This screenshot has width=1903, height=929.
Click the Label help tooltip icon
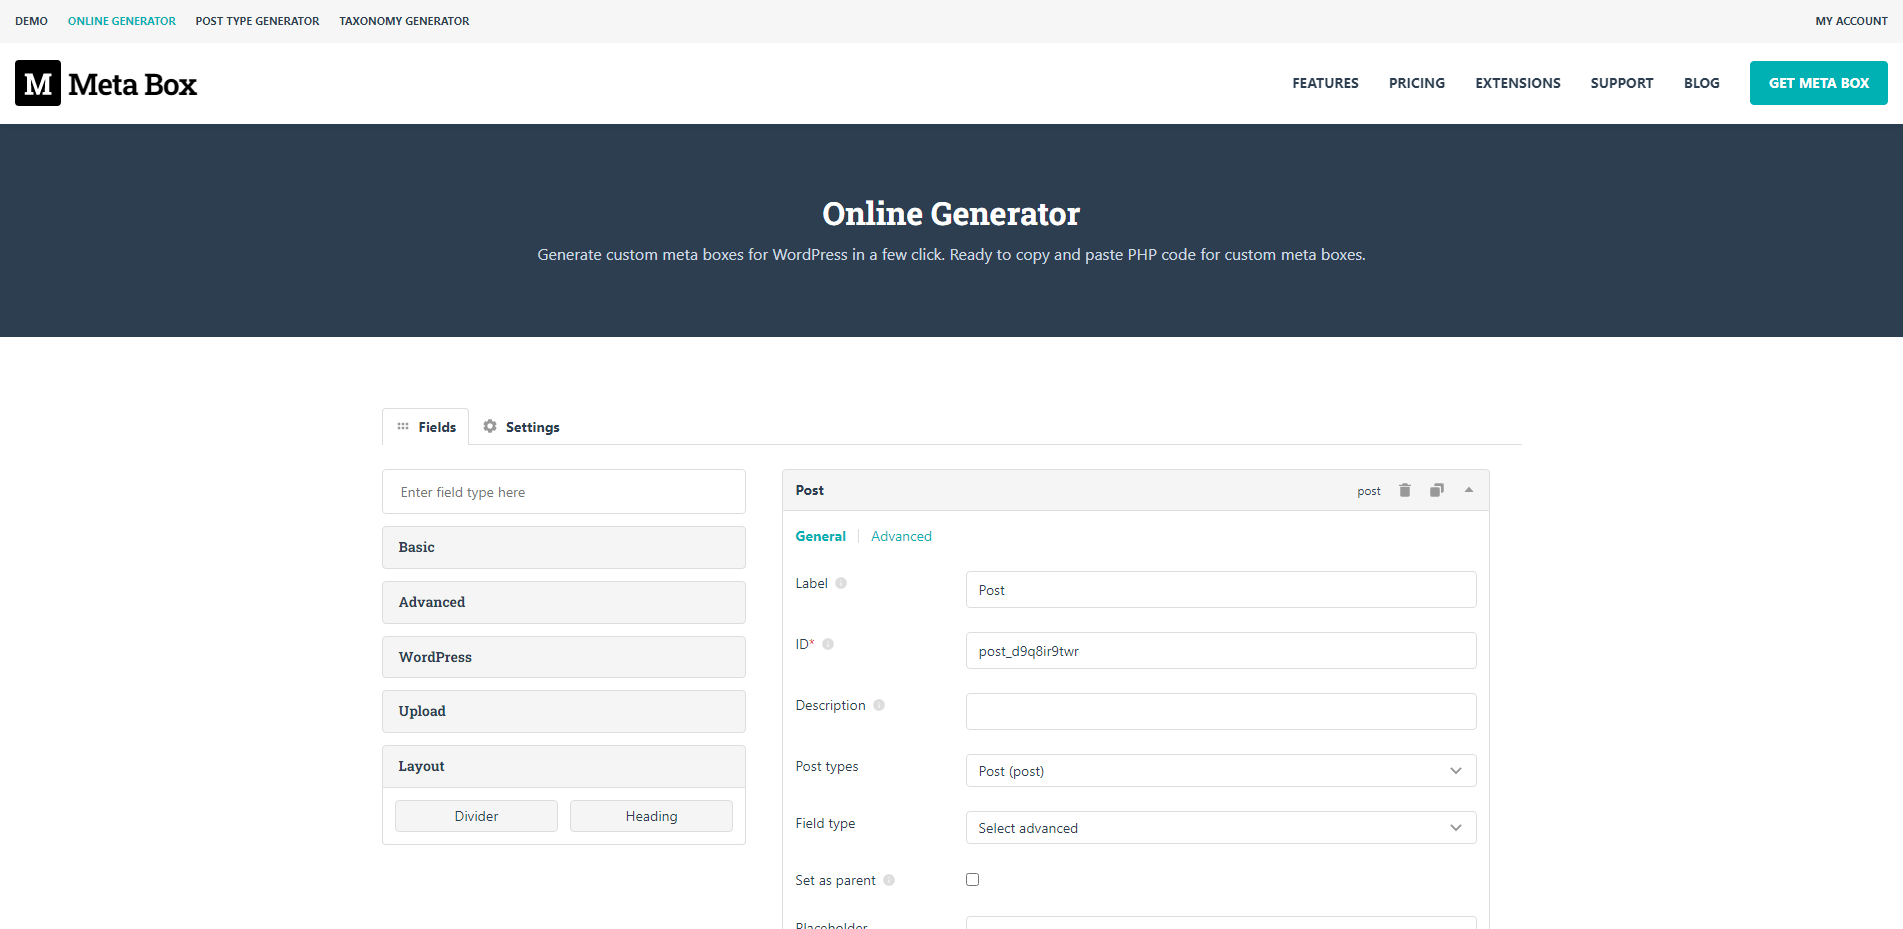pyautogui.click(x=841, y=583)
